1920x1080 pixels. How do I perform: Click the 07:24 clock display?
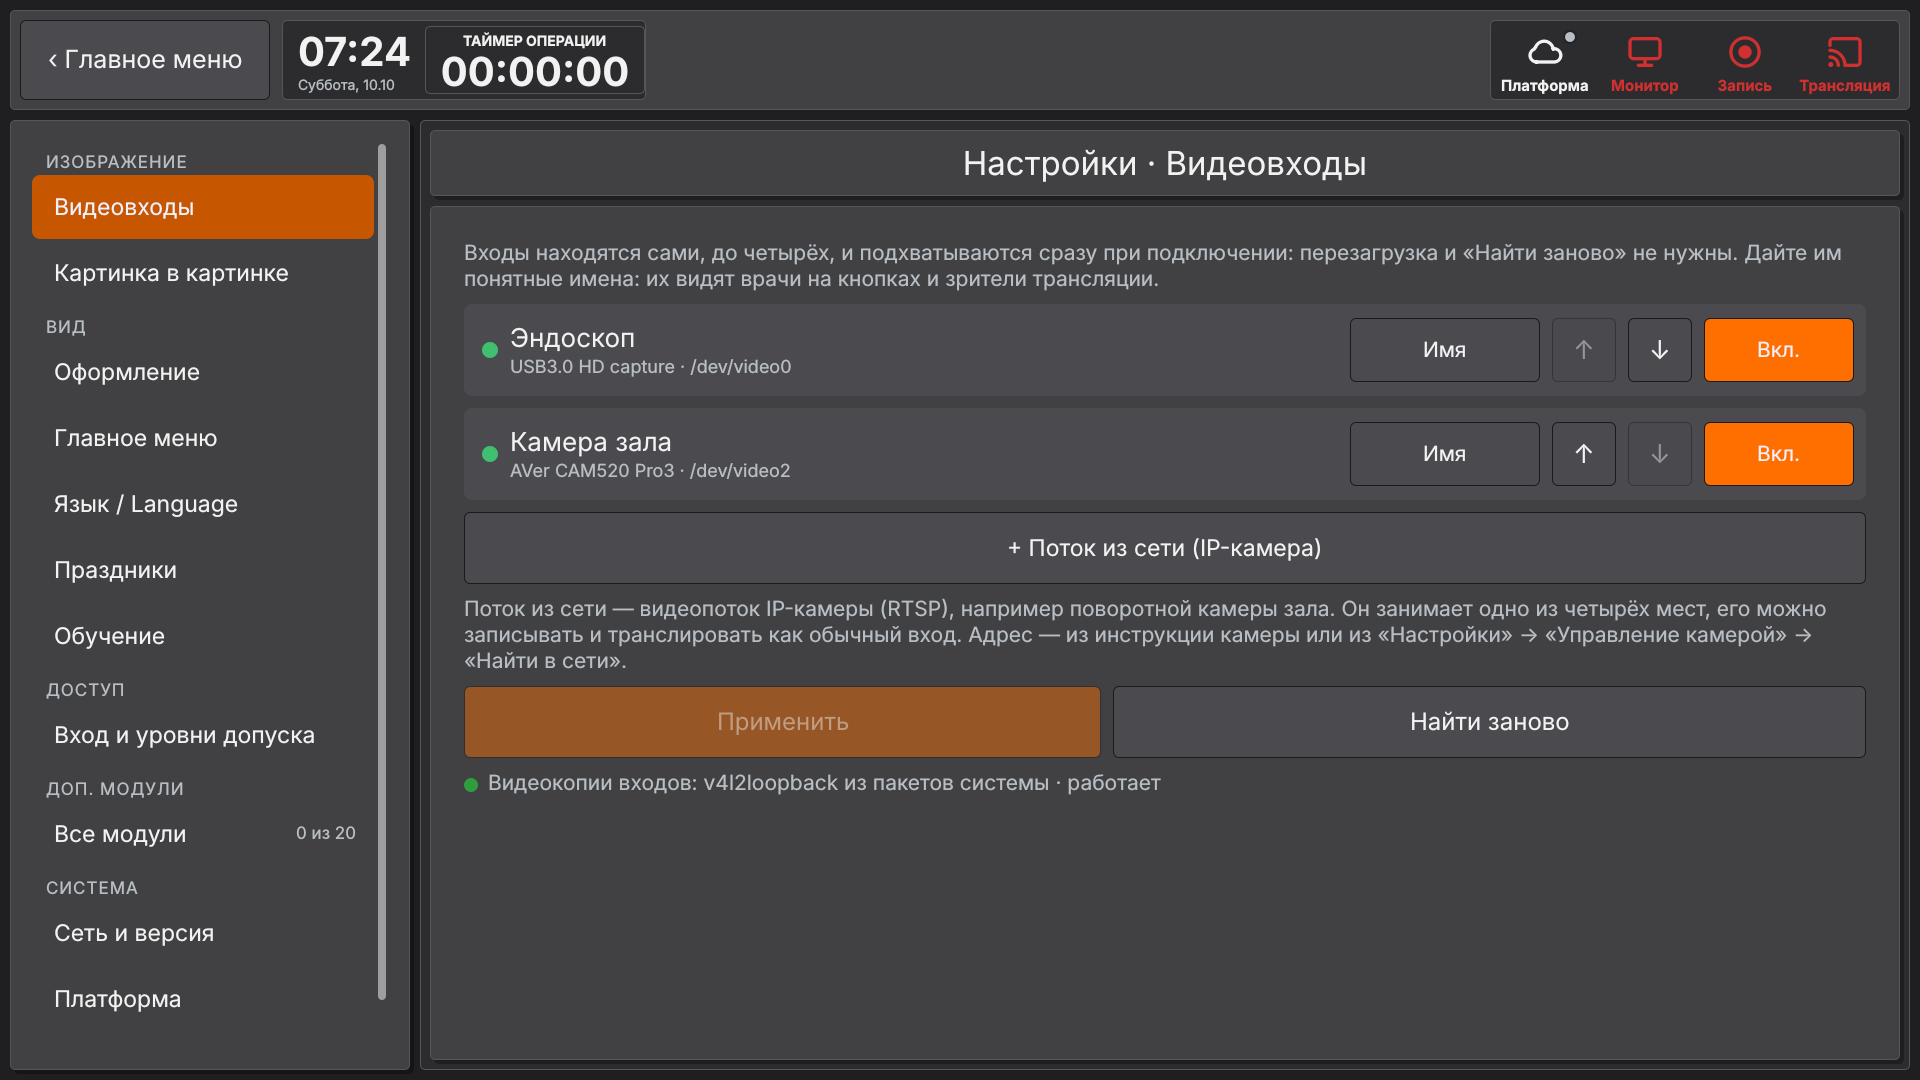(x=354, y=52)
